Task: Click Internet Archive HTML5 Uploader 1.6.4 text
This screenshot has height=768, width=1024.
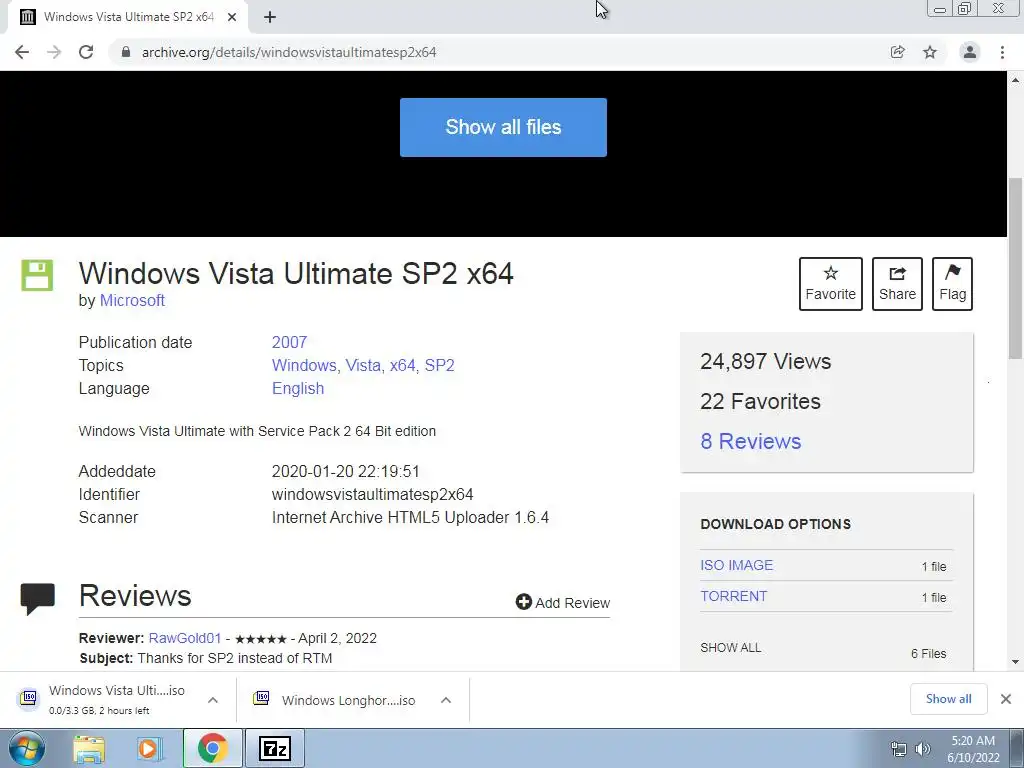Action: pyautogui.click(x=410, y=517)
